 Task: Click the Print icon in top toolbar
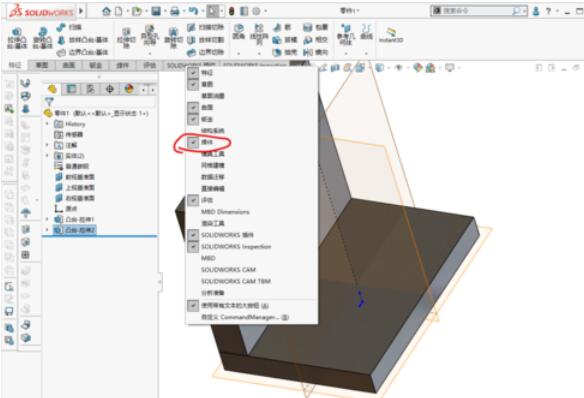(x=175, y=11)
